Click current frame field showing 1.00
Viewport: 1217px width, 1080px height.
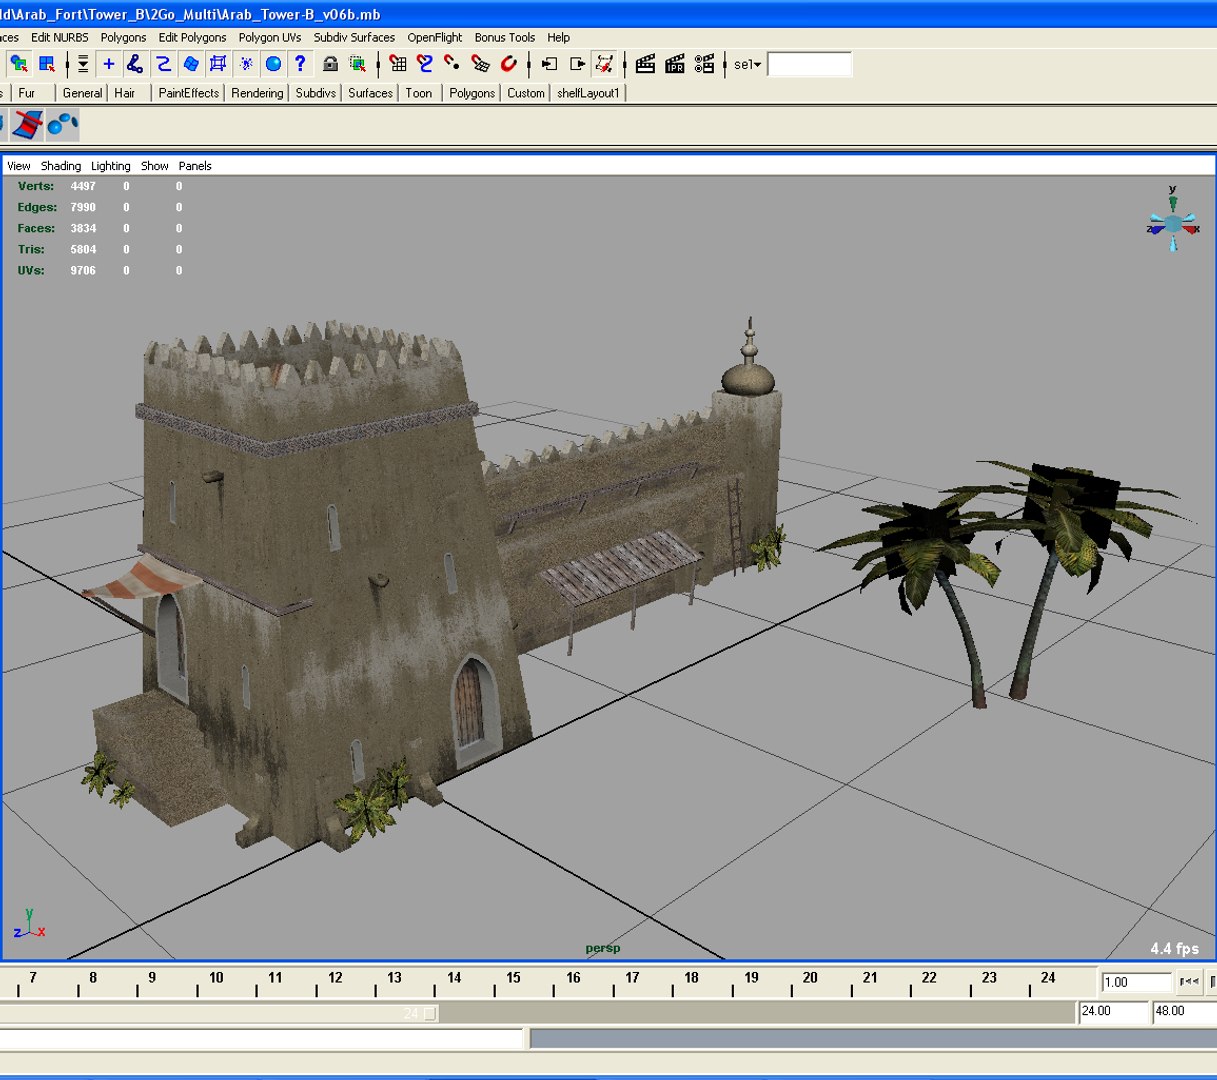pos(1136,982)
